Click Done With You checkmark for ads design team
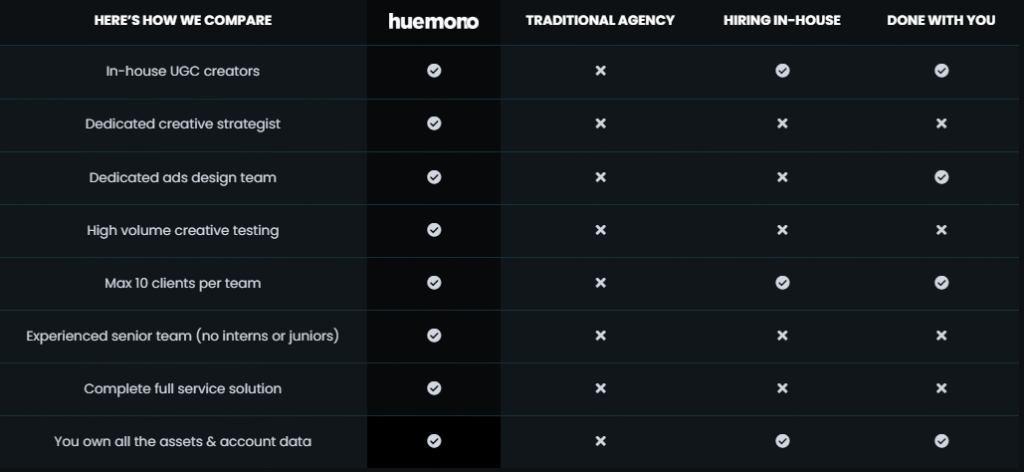The height and width of the screenshot is (472, 1024). pos(941,177)
